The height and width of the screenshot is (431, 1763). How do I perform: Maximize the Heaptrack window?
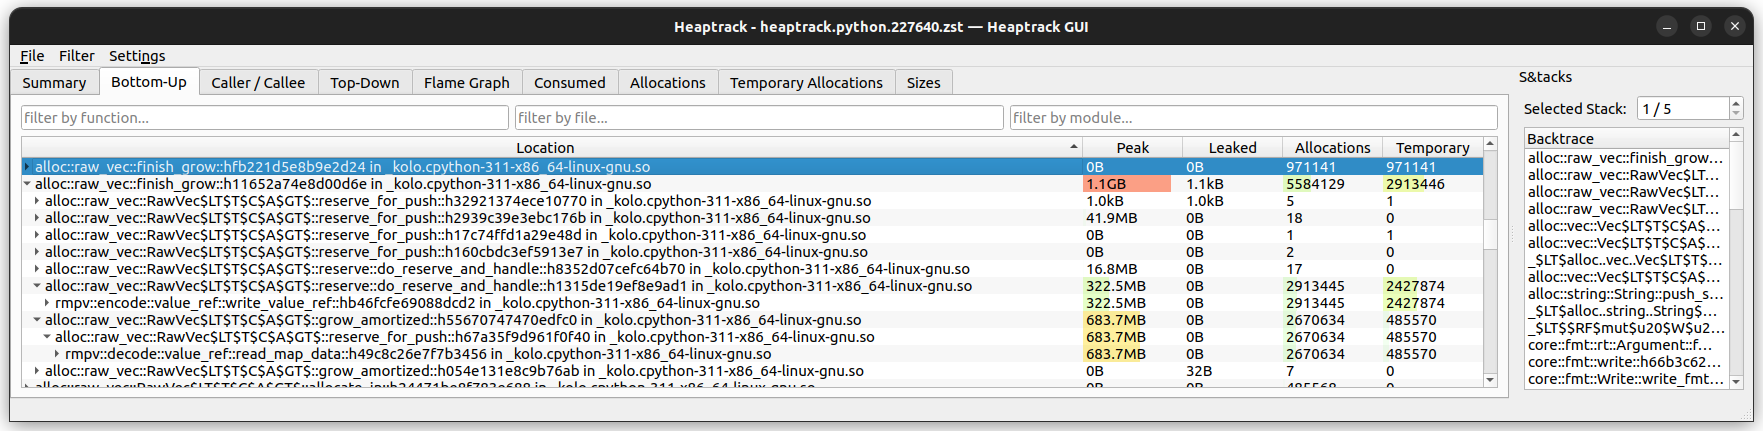pos(1701,26)
